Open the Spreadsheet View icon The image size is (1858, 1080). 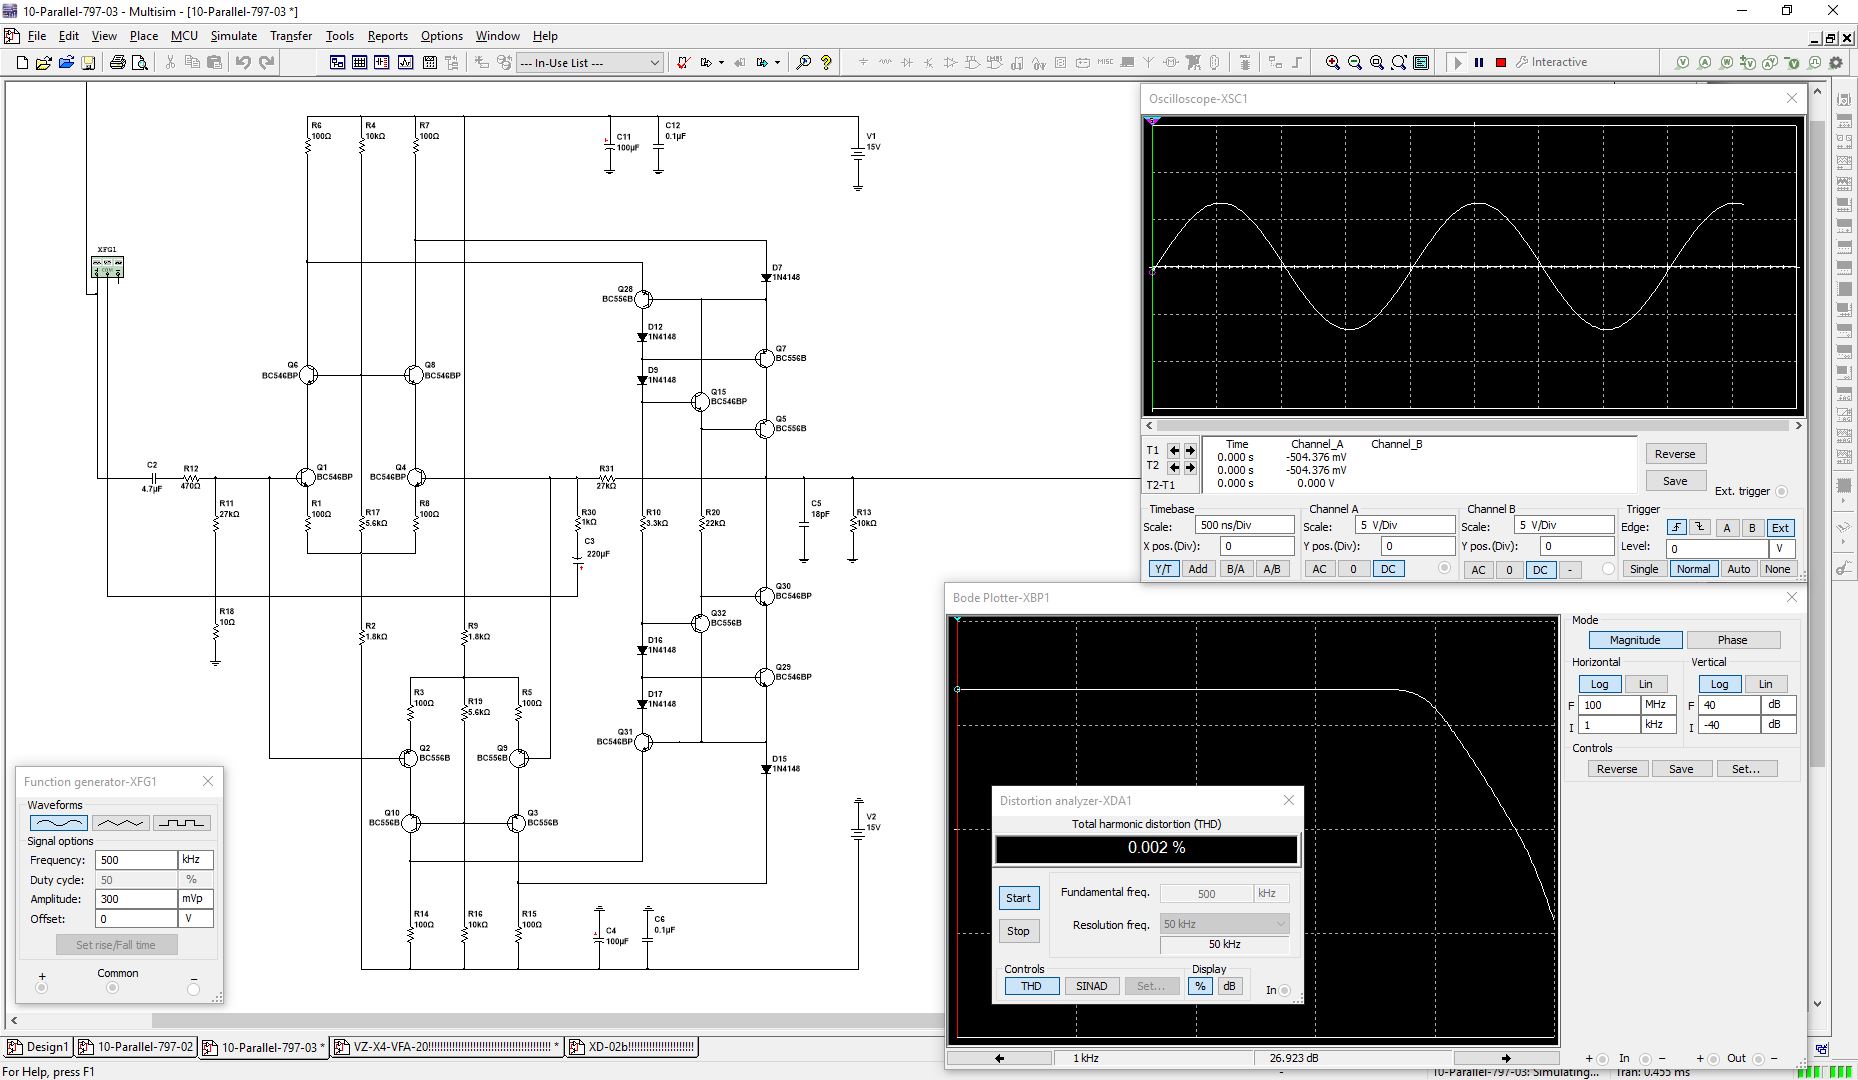[x=360, y=62]
